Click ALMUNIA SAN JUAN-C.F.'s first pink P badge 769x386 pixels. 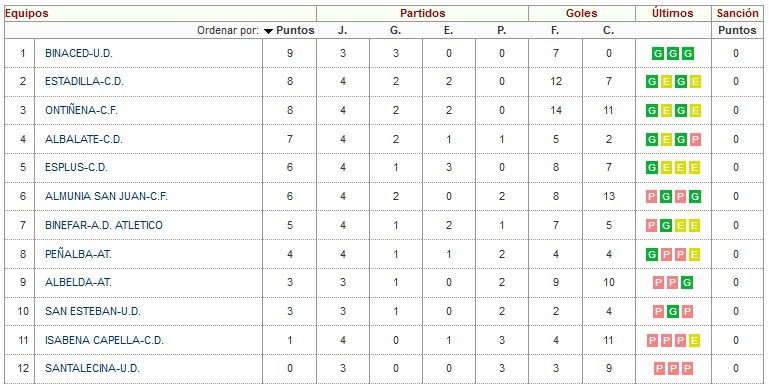tap(652, 197)
